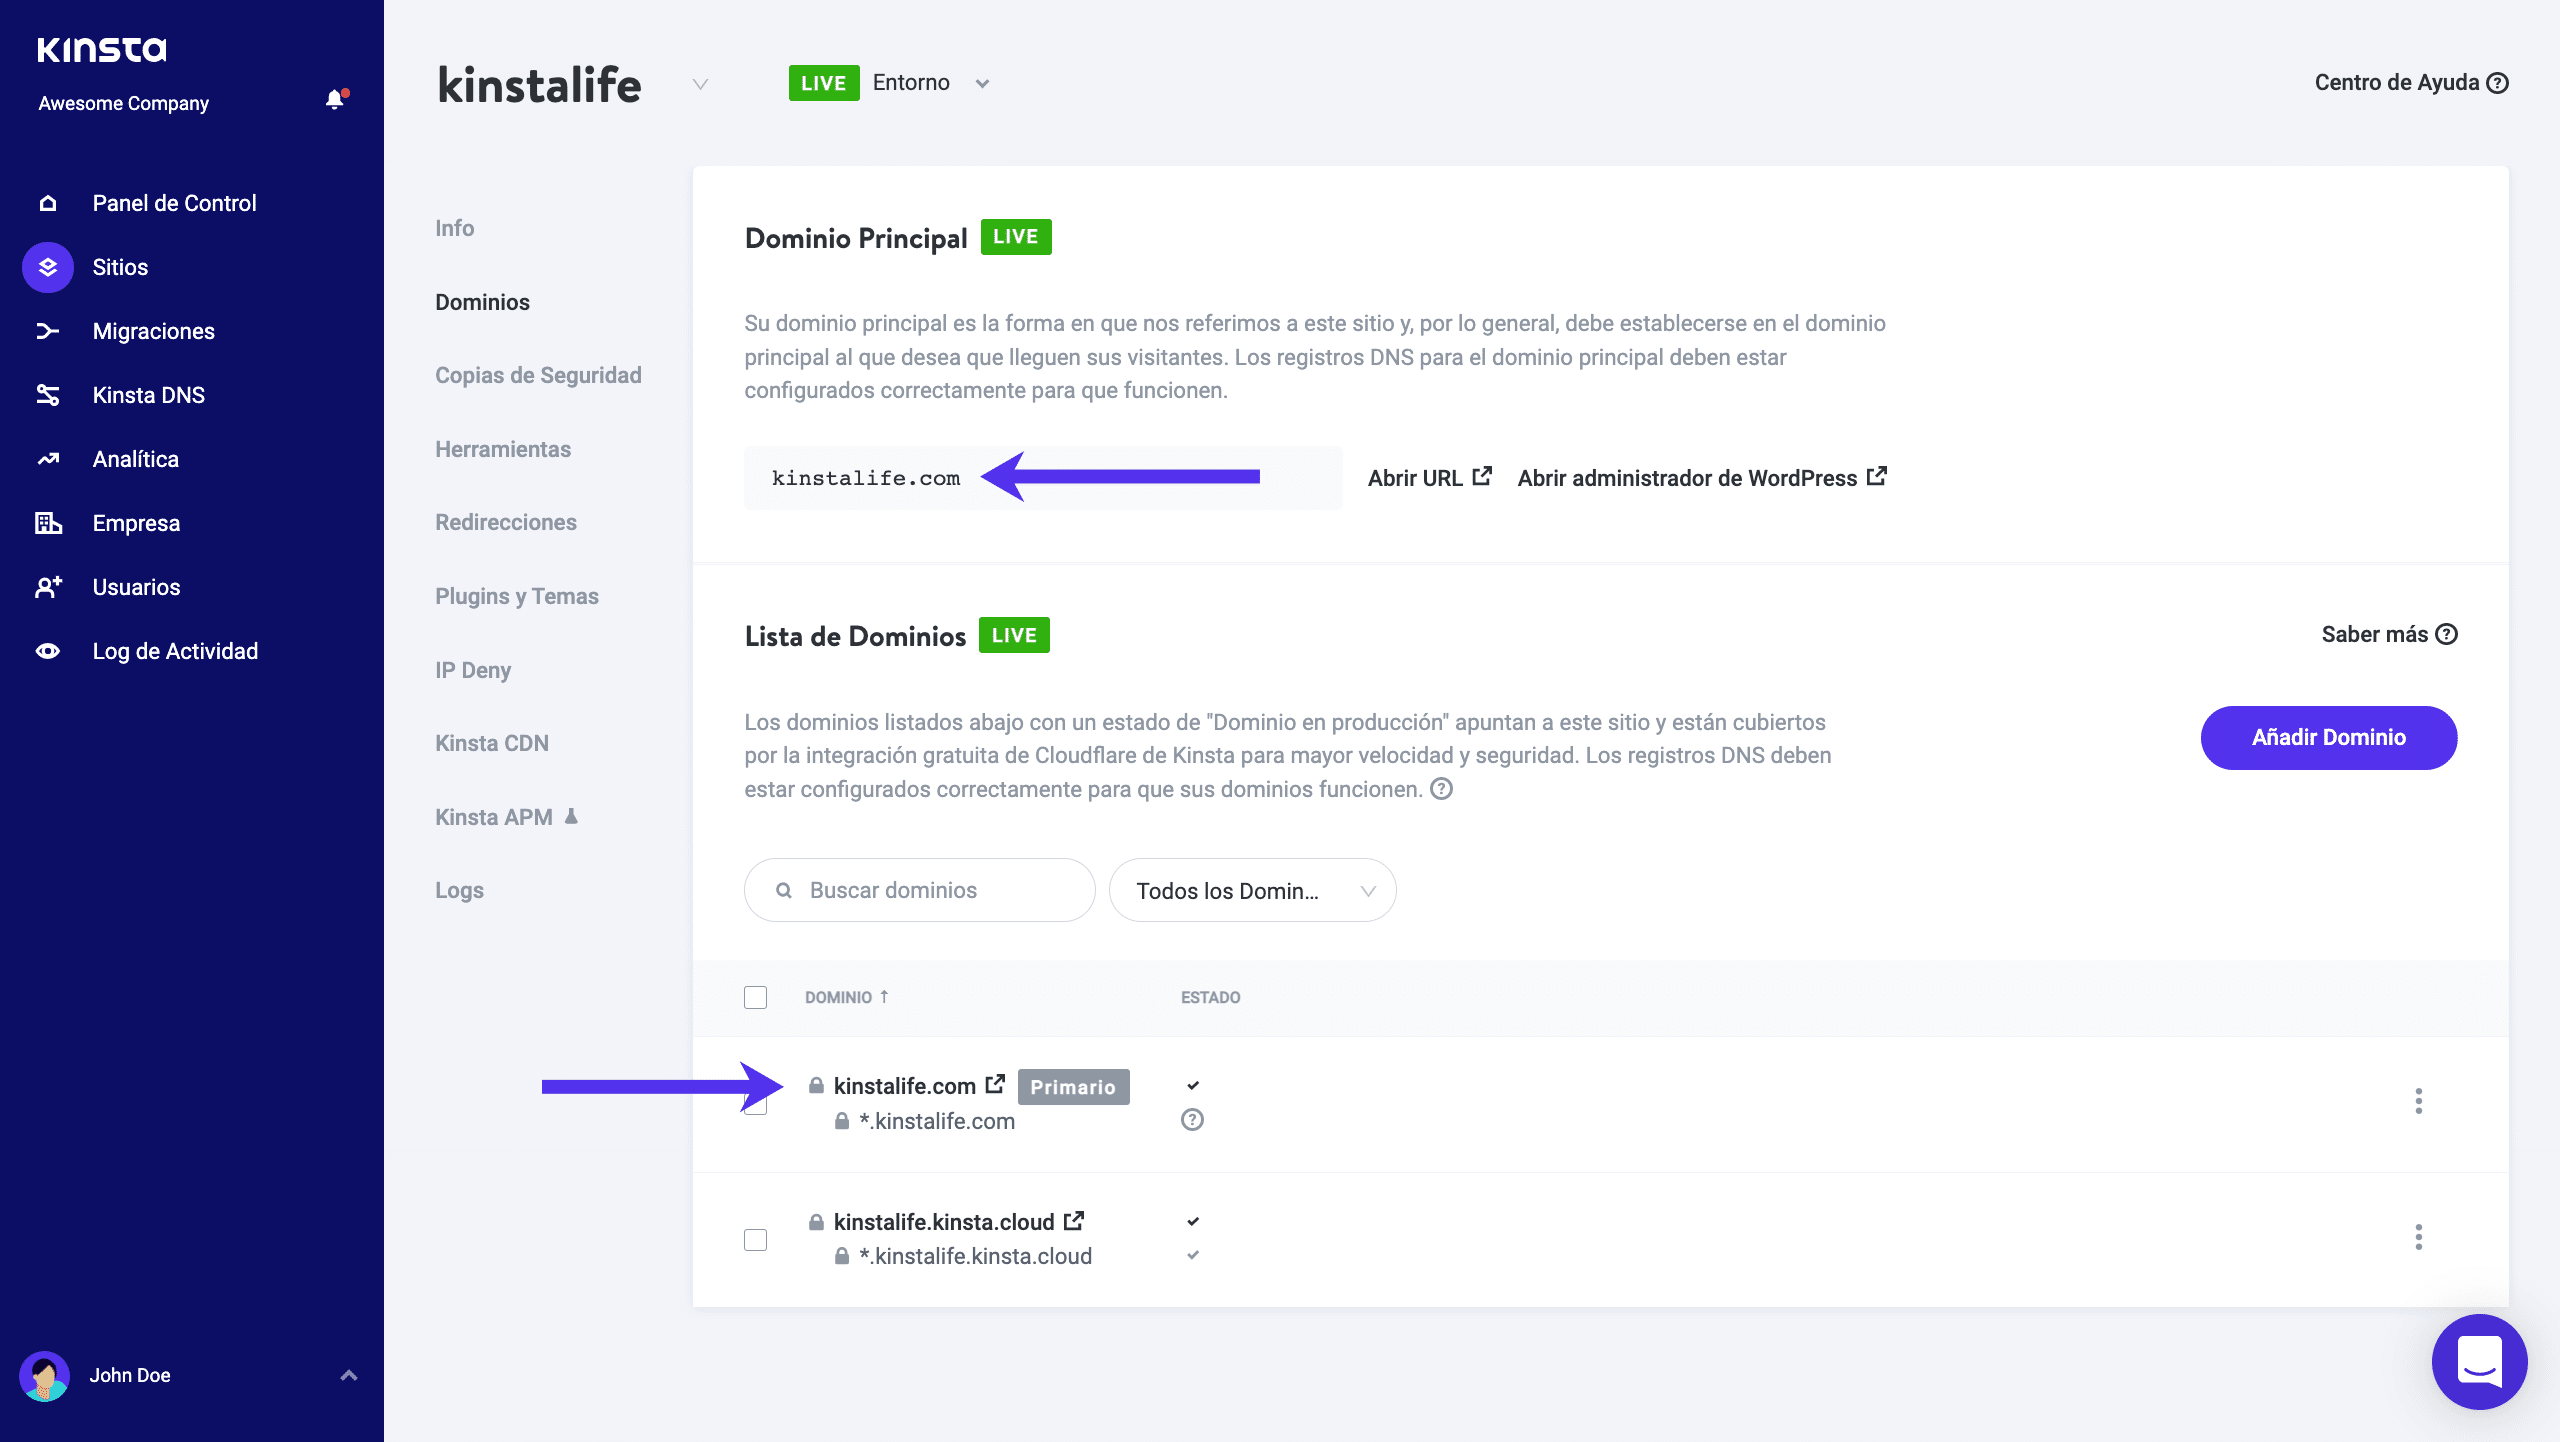Click inside the Buscar dominios search field
Image resolution: width=2560 pixels, height=1442 pixels.
pos(918,889)
